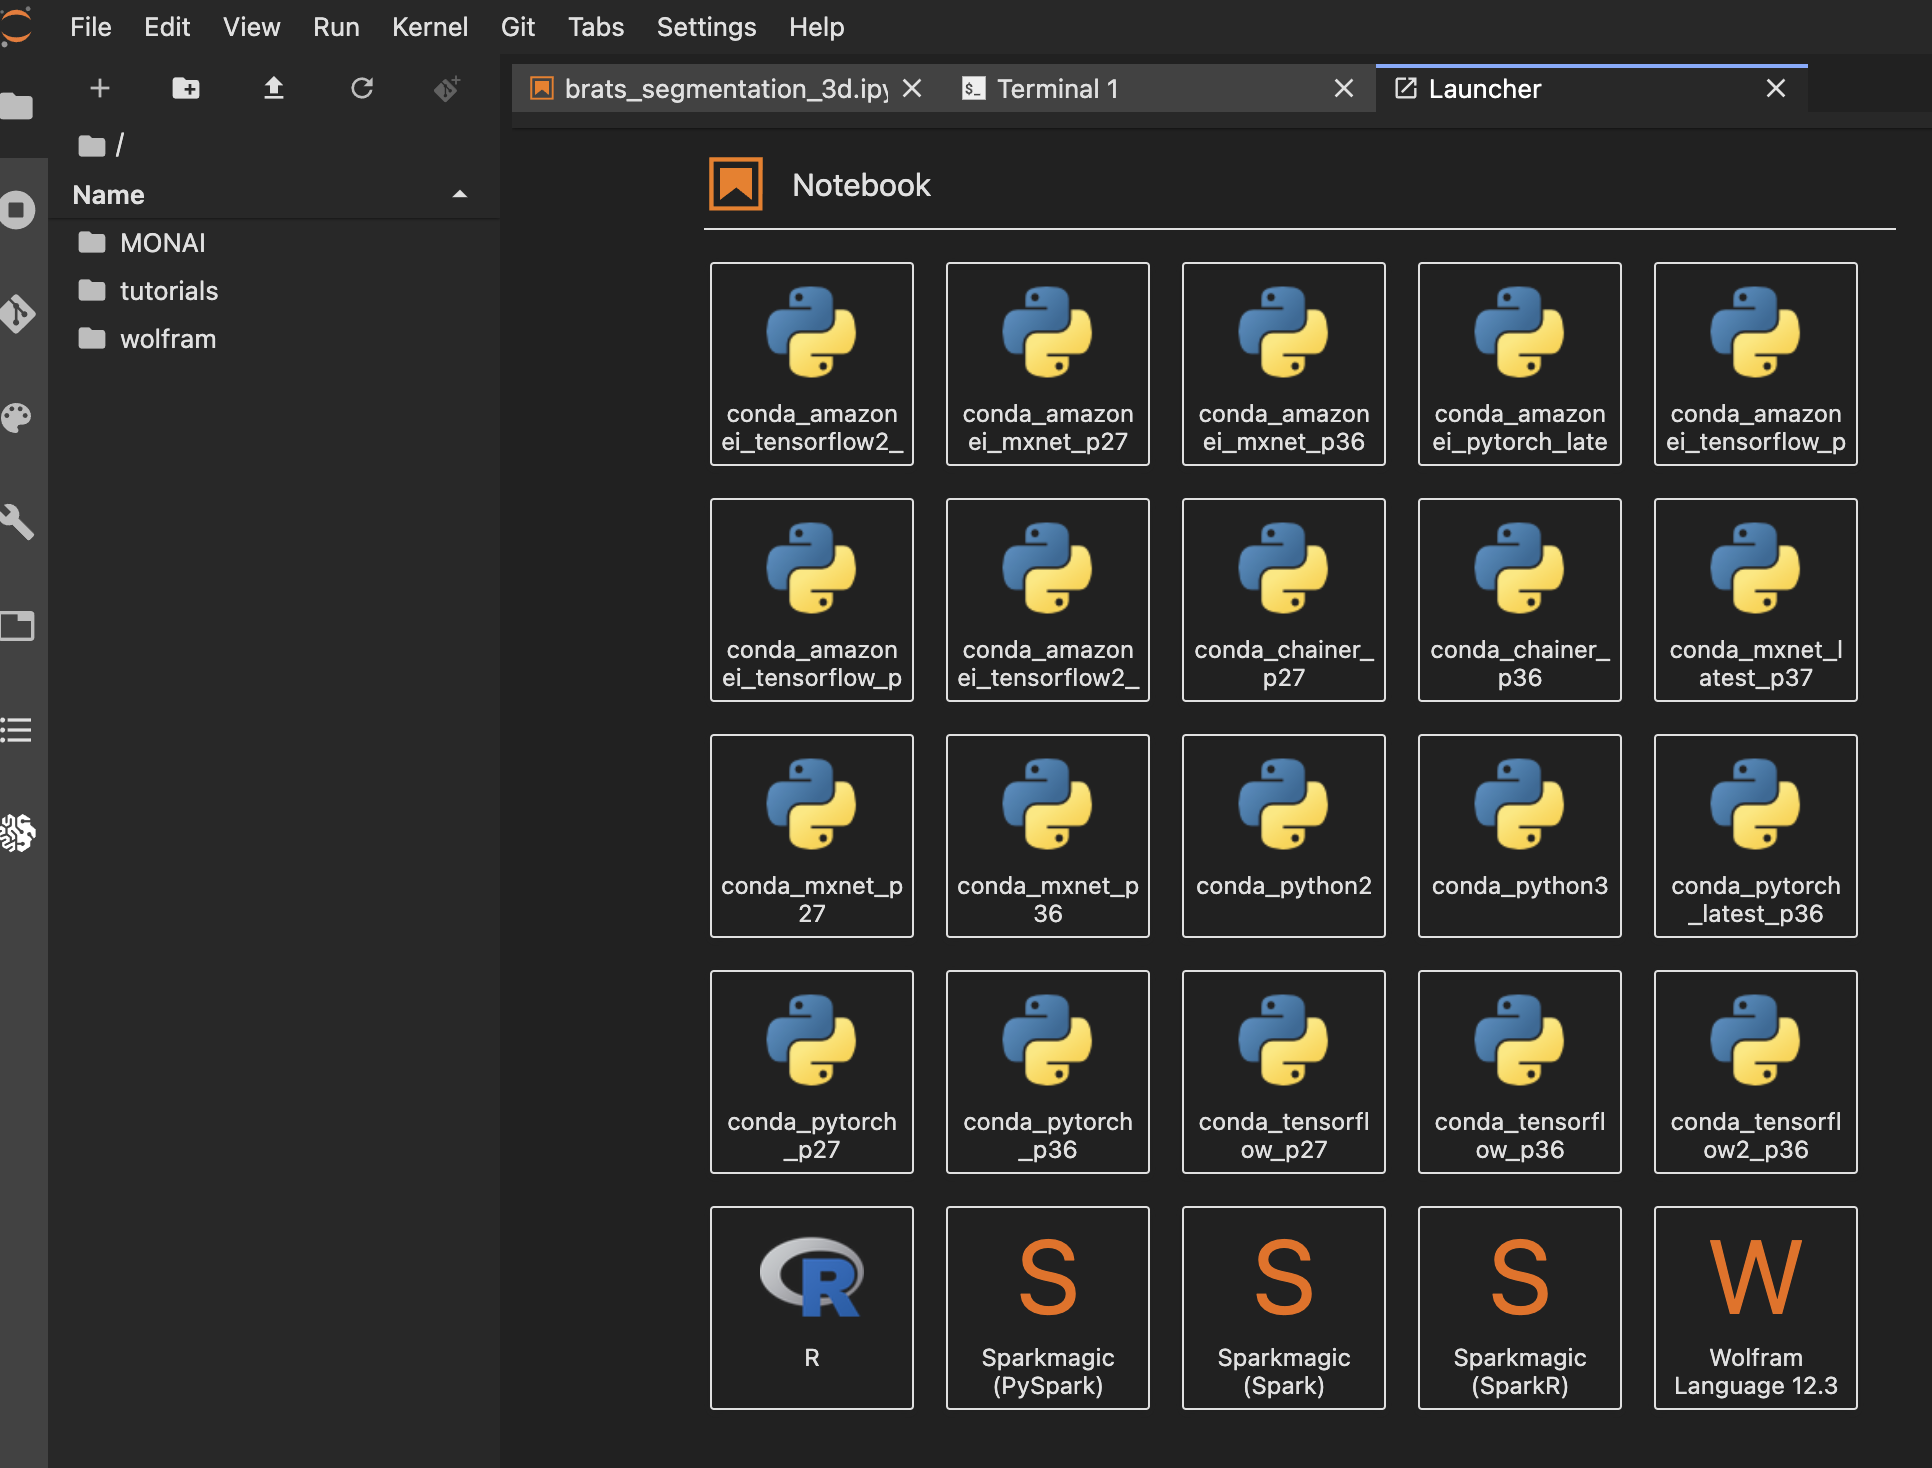
Task: Open the Git menu
Action: [x=518, y=27]
